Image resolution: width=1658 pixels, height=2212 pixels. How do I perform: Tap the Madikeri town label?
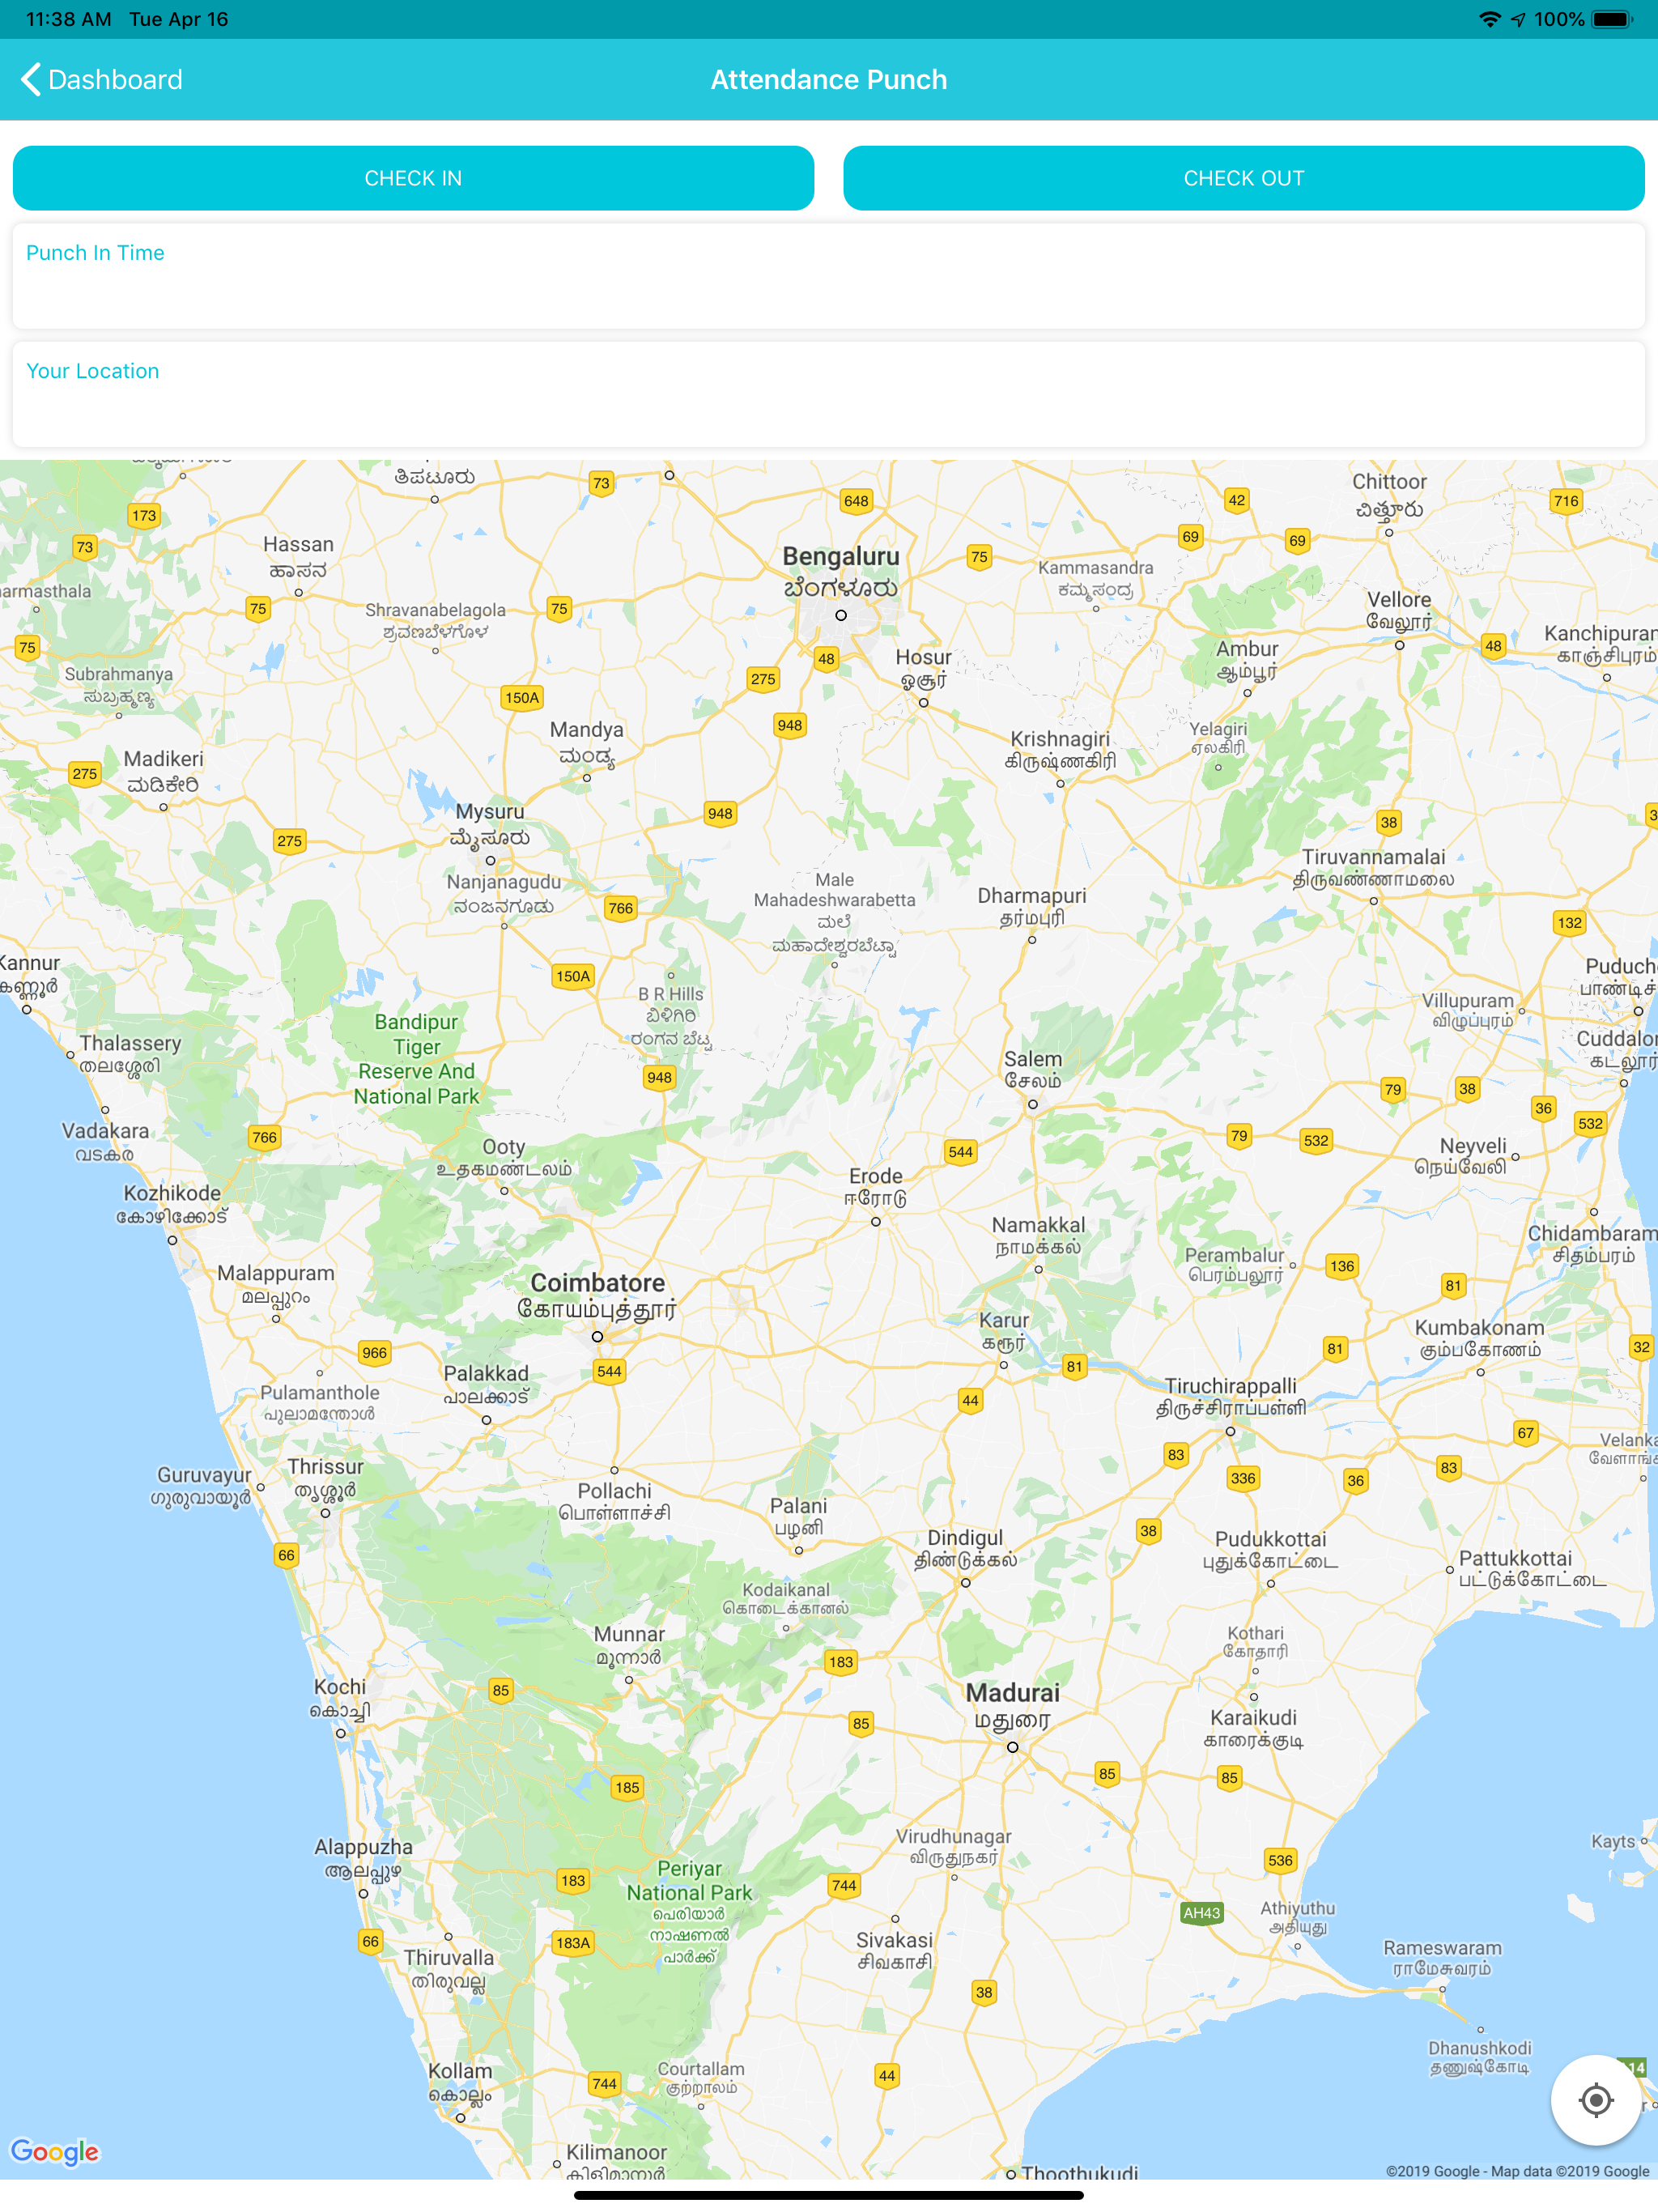click(x=163, y=771)
